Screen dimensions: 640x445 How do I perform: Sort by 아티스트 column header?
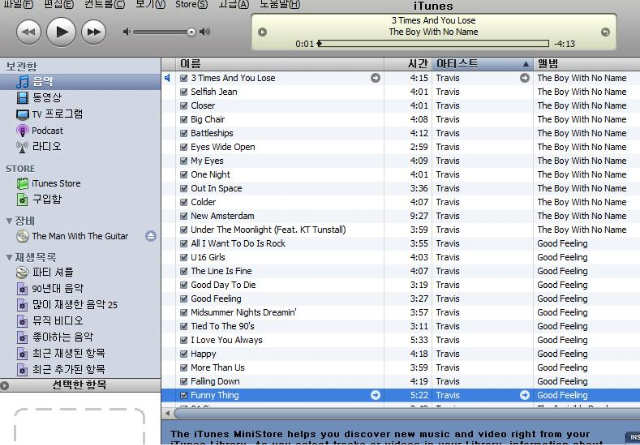coord(482,64)
